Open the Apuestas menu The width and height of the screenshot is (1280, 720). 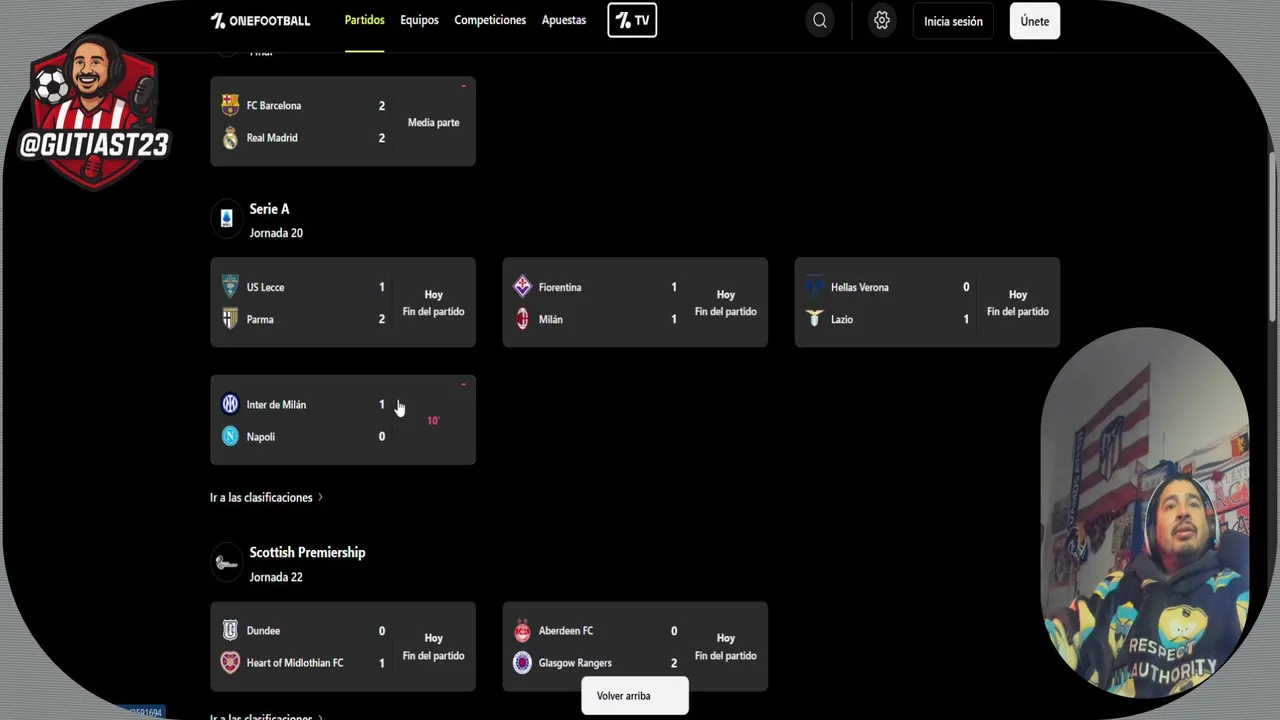click(x=564, y=20)
